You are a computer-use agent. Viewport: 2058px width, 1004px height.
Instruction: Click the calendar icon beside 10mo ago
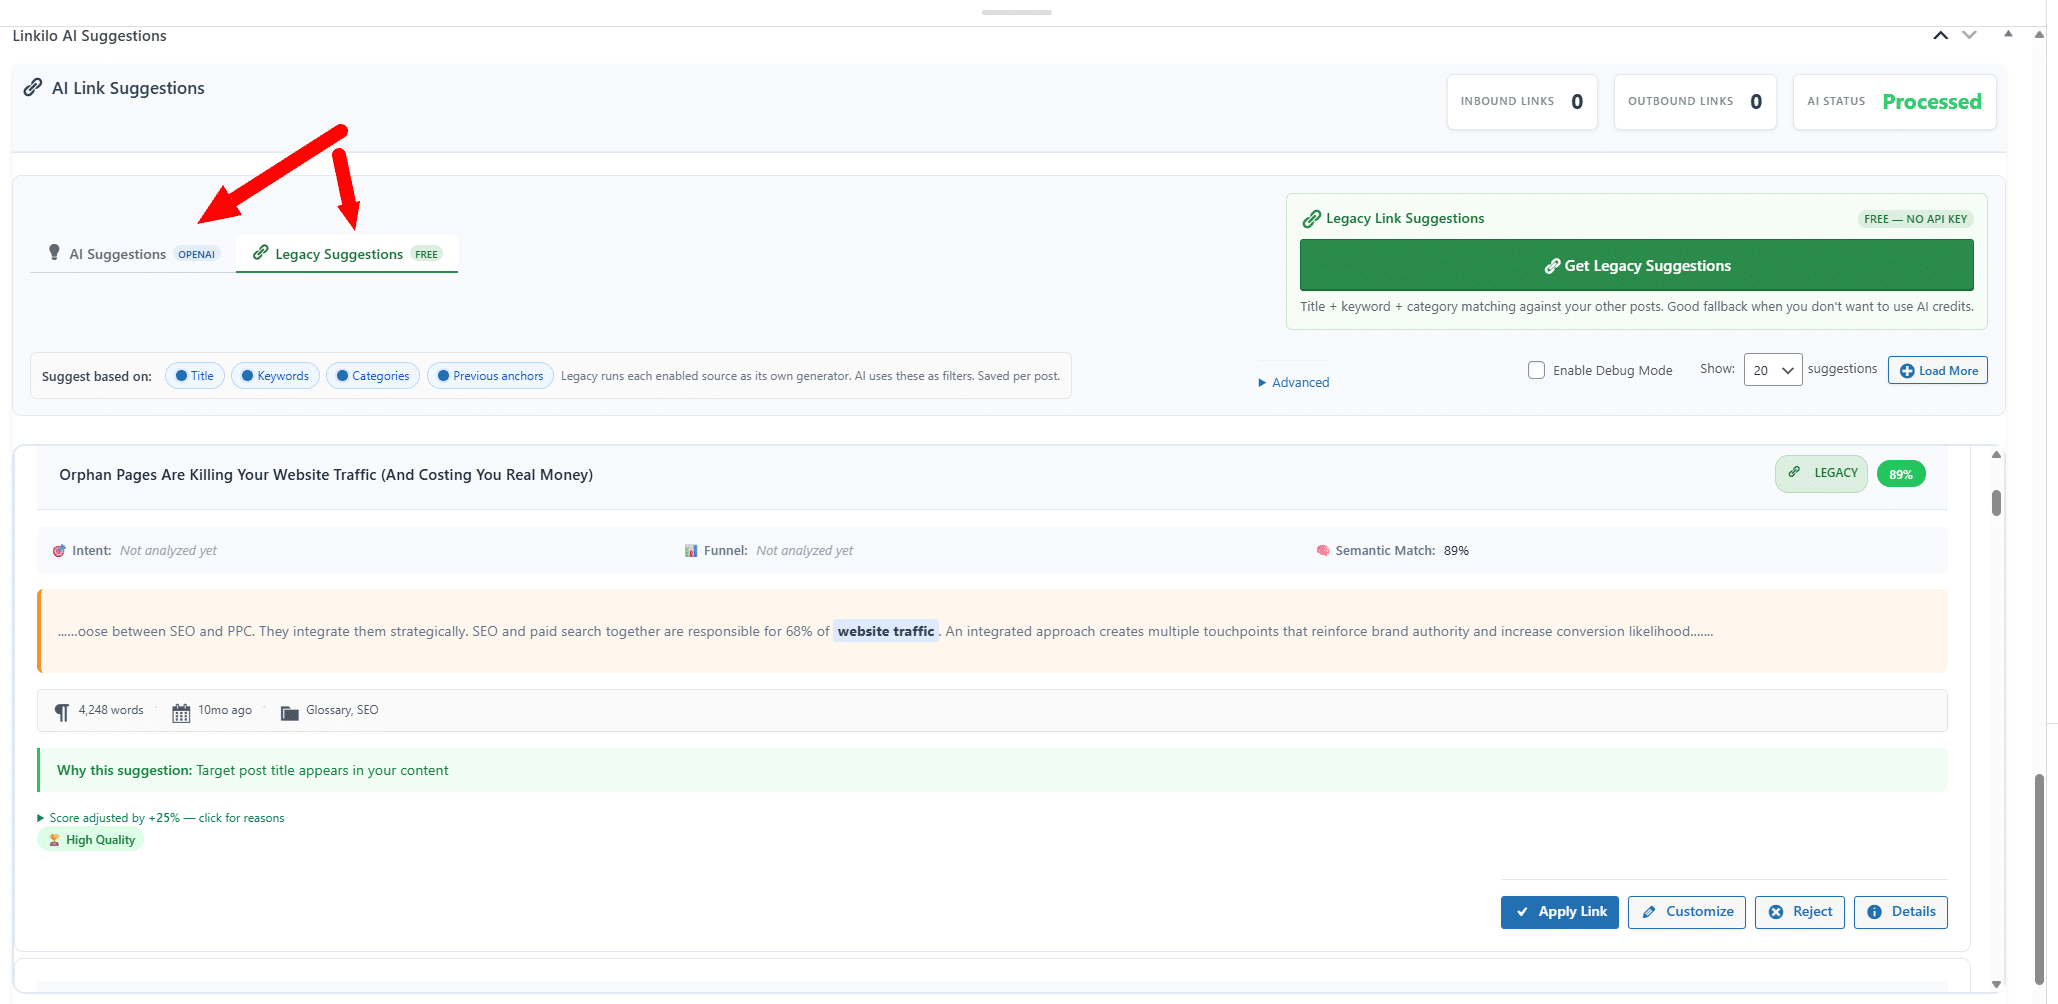181,712
